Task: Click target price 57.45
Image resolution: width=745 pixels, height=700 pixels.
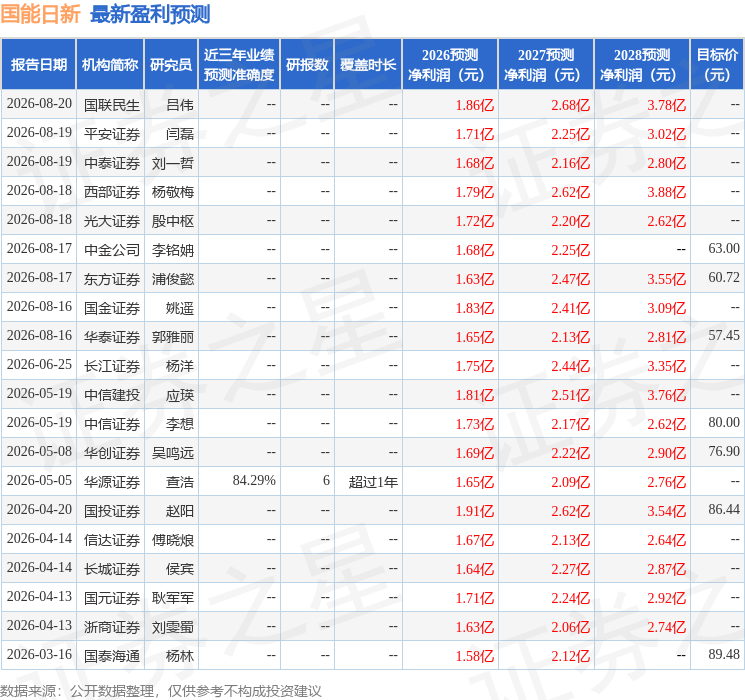Action: 724,336
